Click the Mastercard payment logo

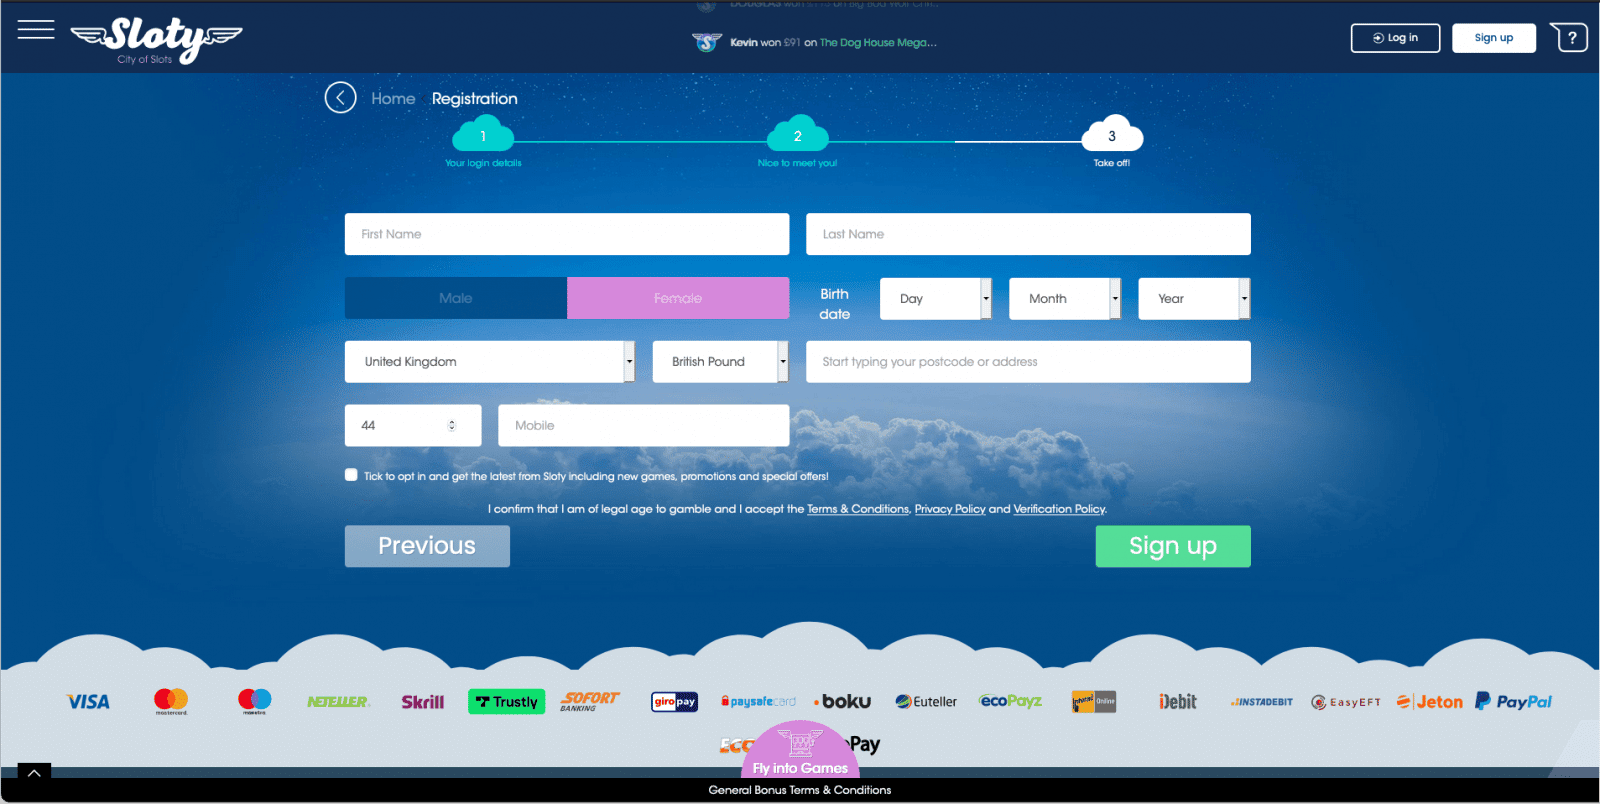(171, 701)
